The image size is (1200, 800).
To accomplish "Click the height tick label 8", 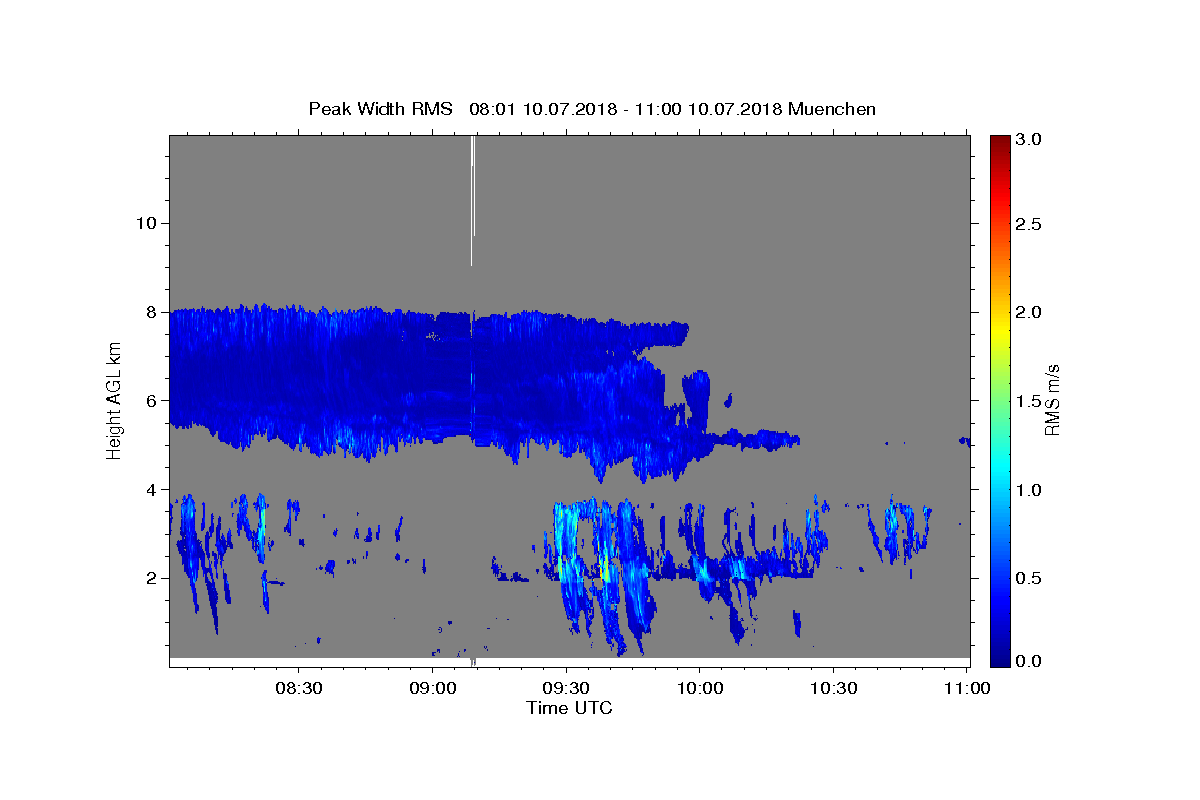I will [x=151, y=312].
